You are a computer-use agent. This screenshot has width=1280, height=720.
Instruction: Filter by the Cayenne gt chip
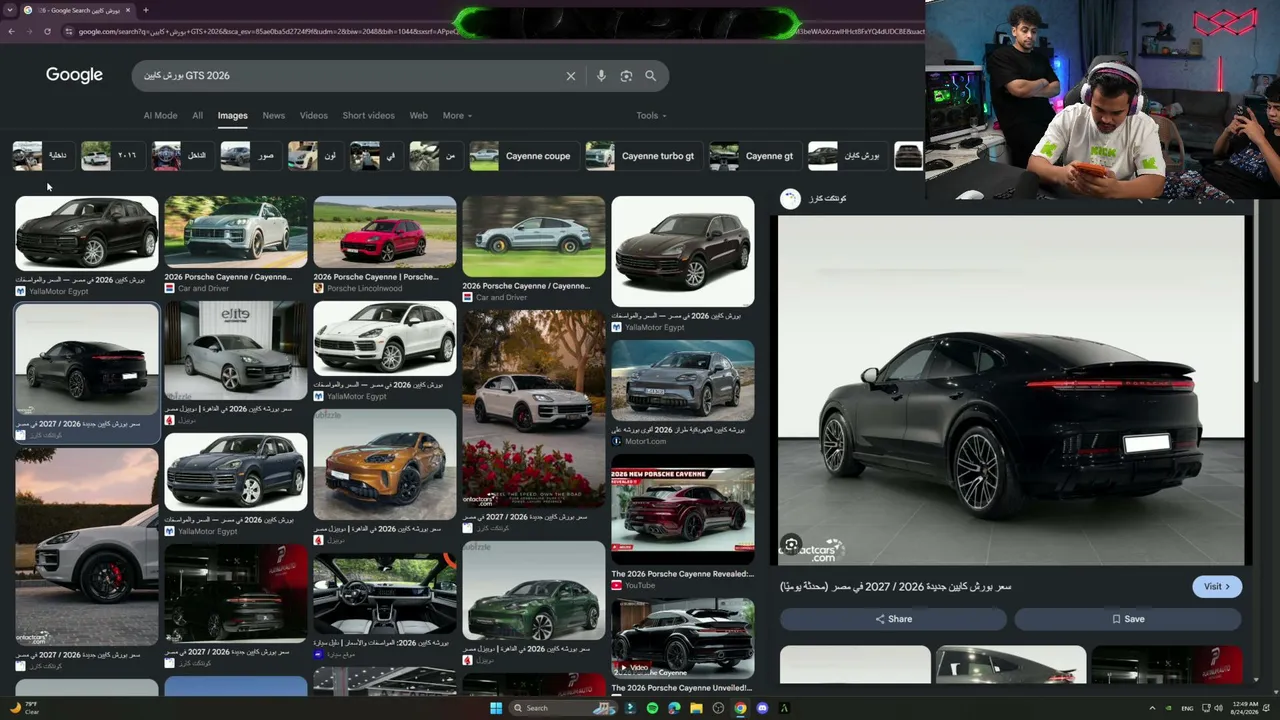pyautogui.click(x=753, y=156)
